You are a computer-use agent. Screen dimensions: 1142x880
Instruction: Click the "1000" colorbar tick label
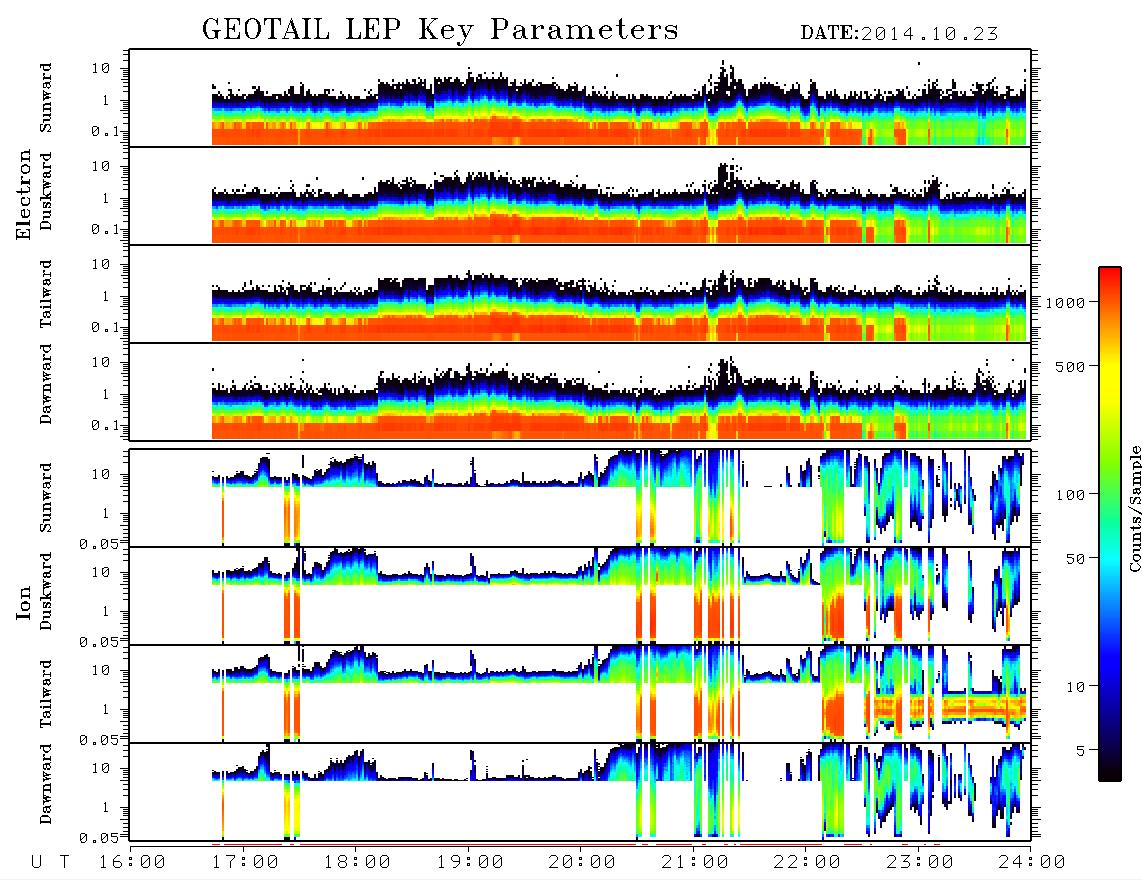tap(1066, 302)
